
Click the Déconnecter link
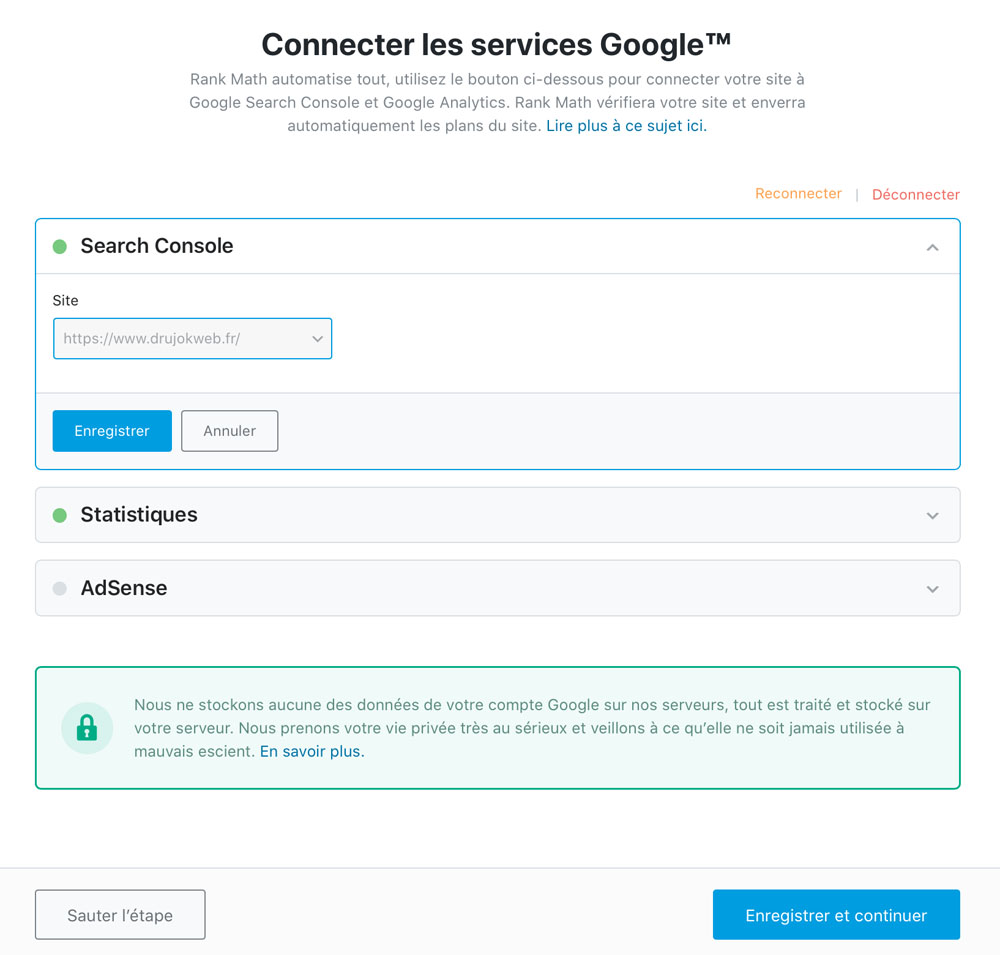915,195
